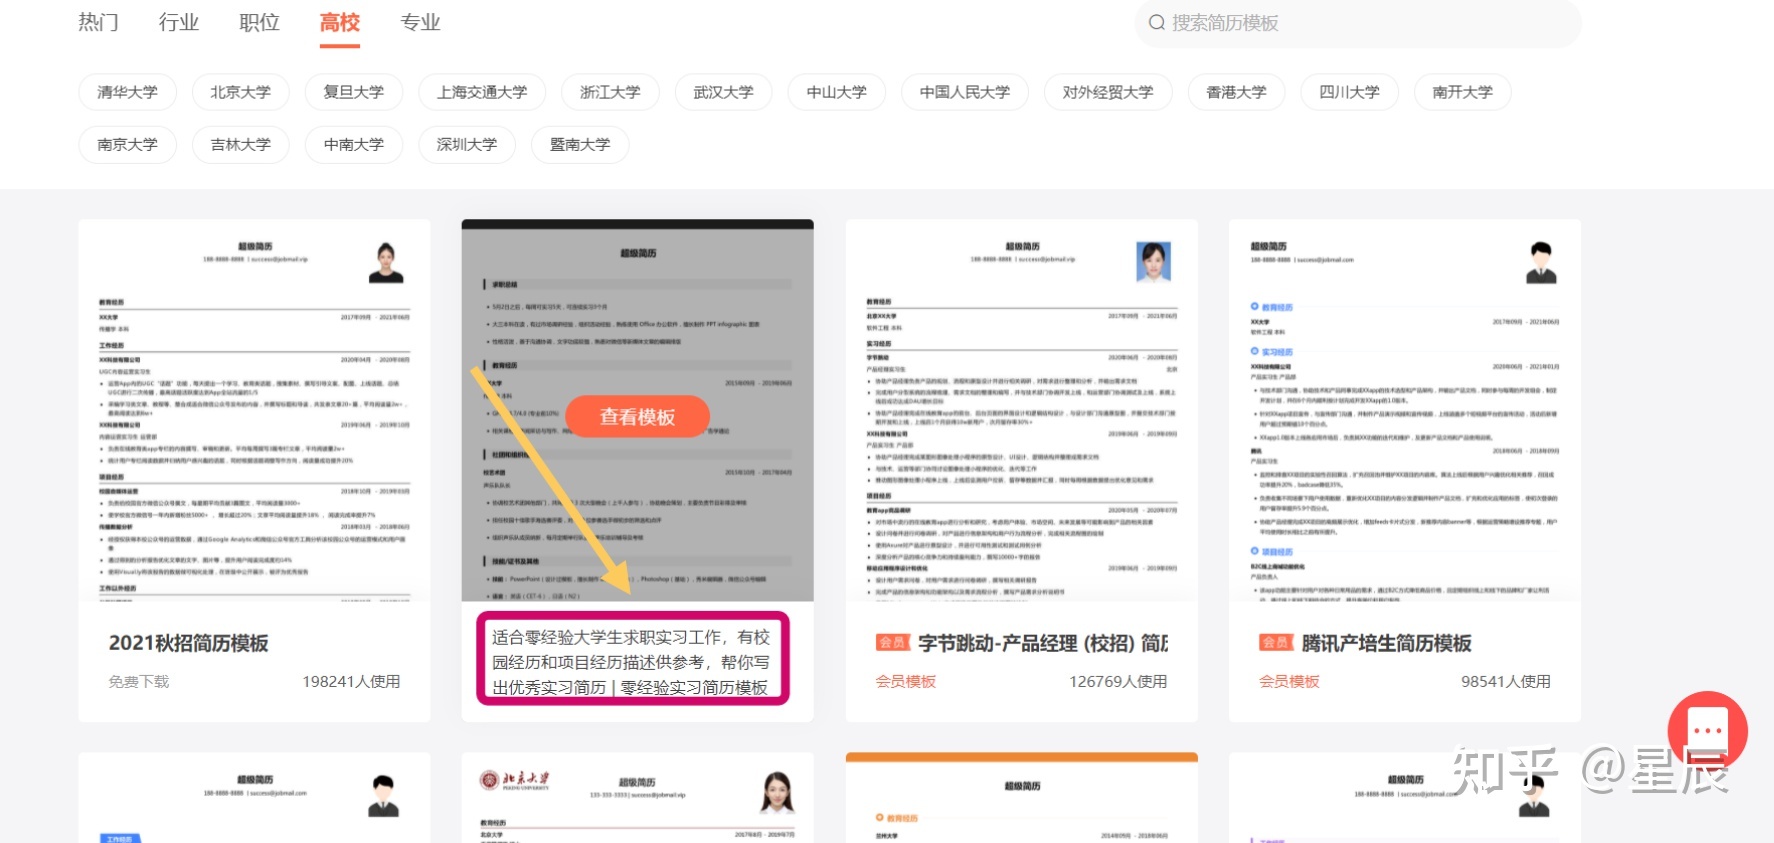1774x843 pixels.
Task: Click the orange 查看模板 button
Action: (637, 416)
